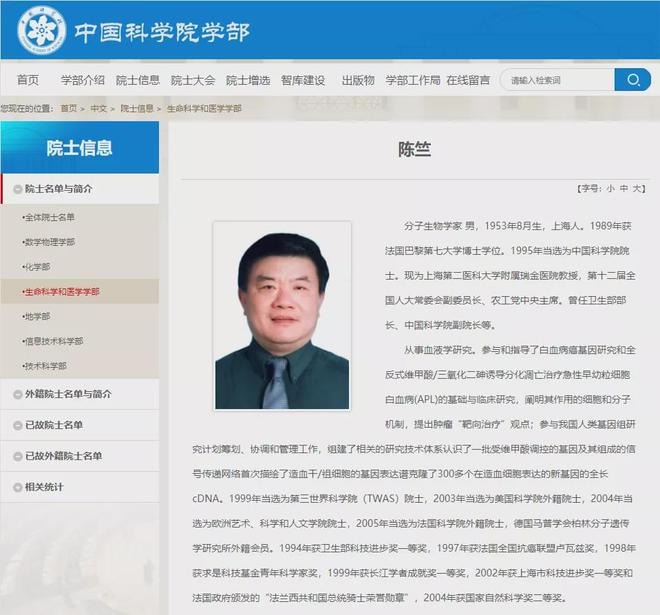Screen dimensions: 660x615
Task: Expand the 相关统计 sidebar section
Action: click(80, 487)
